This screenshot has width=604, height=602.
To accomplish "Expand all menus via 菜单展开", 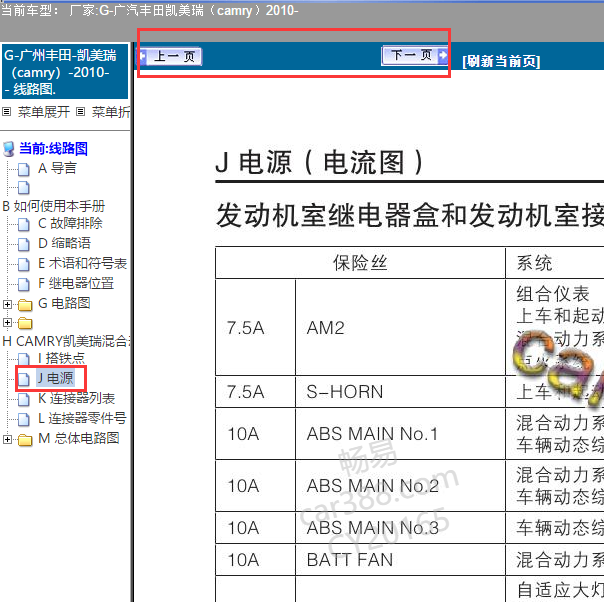I will tap(44, 112).
